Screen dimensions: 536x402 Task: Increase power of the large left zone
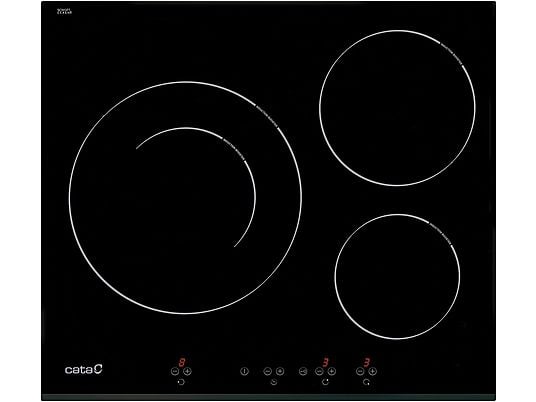(187, 371)
